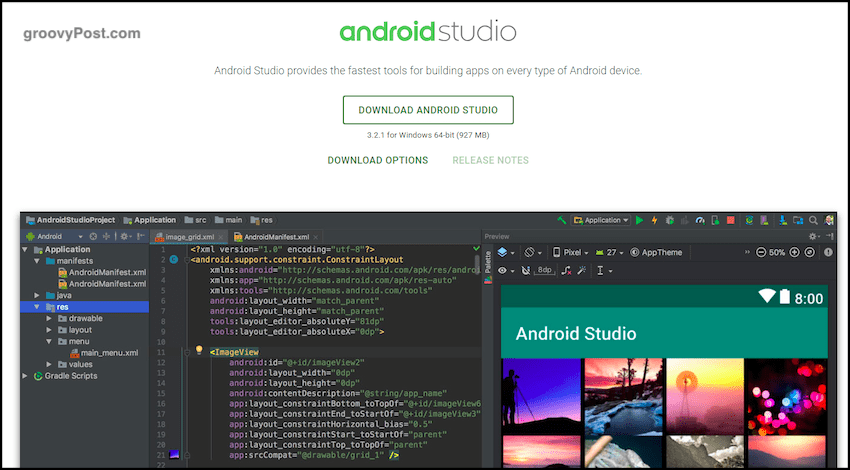Zoom out the layout preview
This screenshot has height=470, width=850.
(761, 253)
